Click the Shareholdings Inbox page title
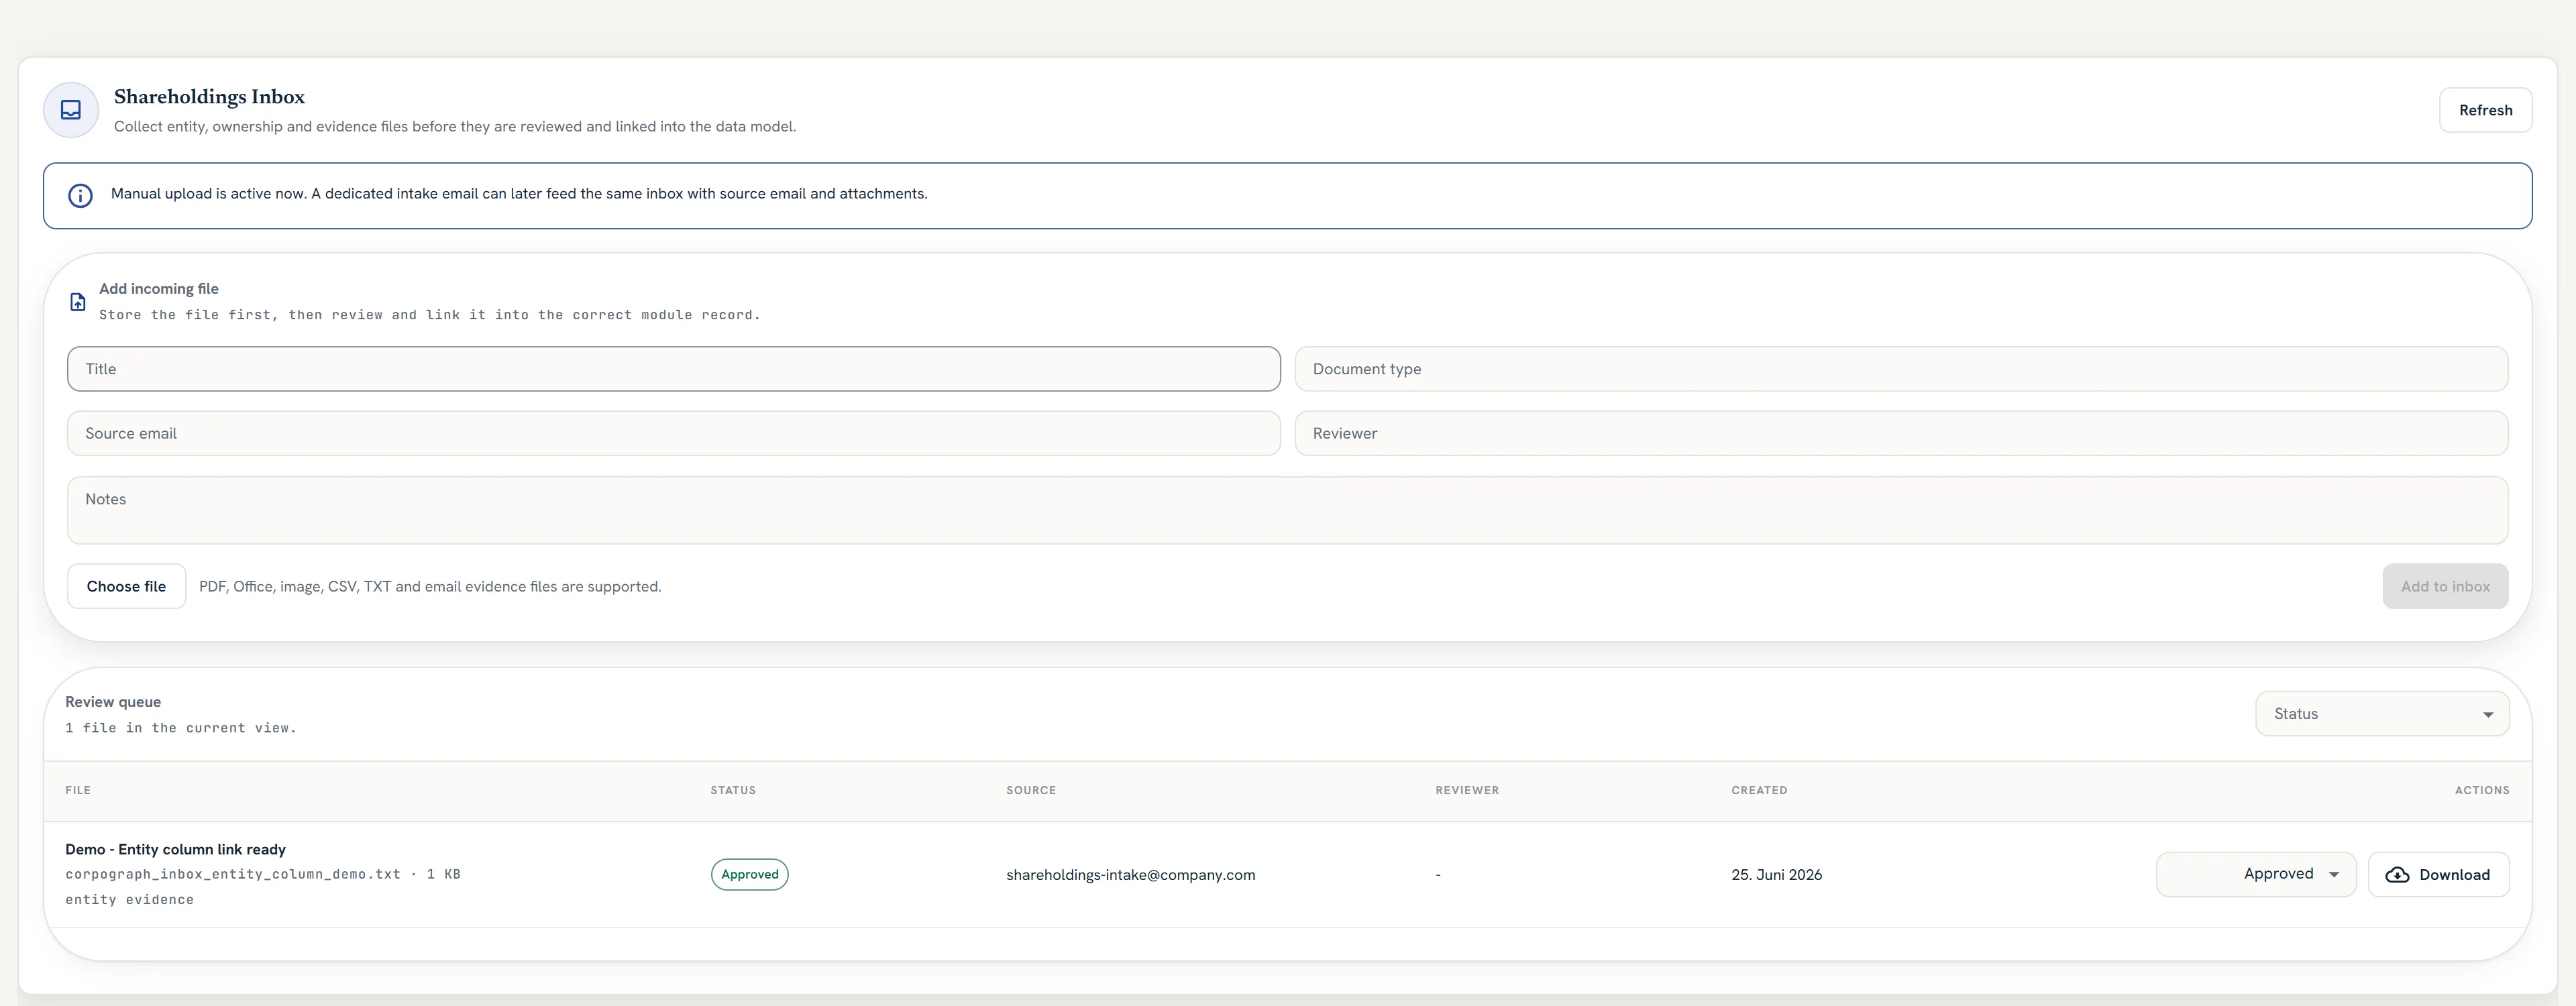Screen dimensions: 2576x1006 pos(209,97)
